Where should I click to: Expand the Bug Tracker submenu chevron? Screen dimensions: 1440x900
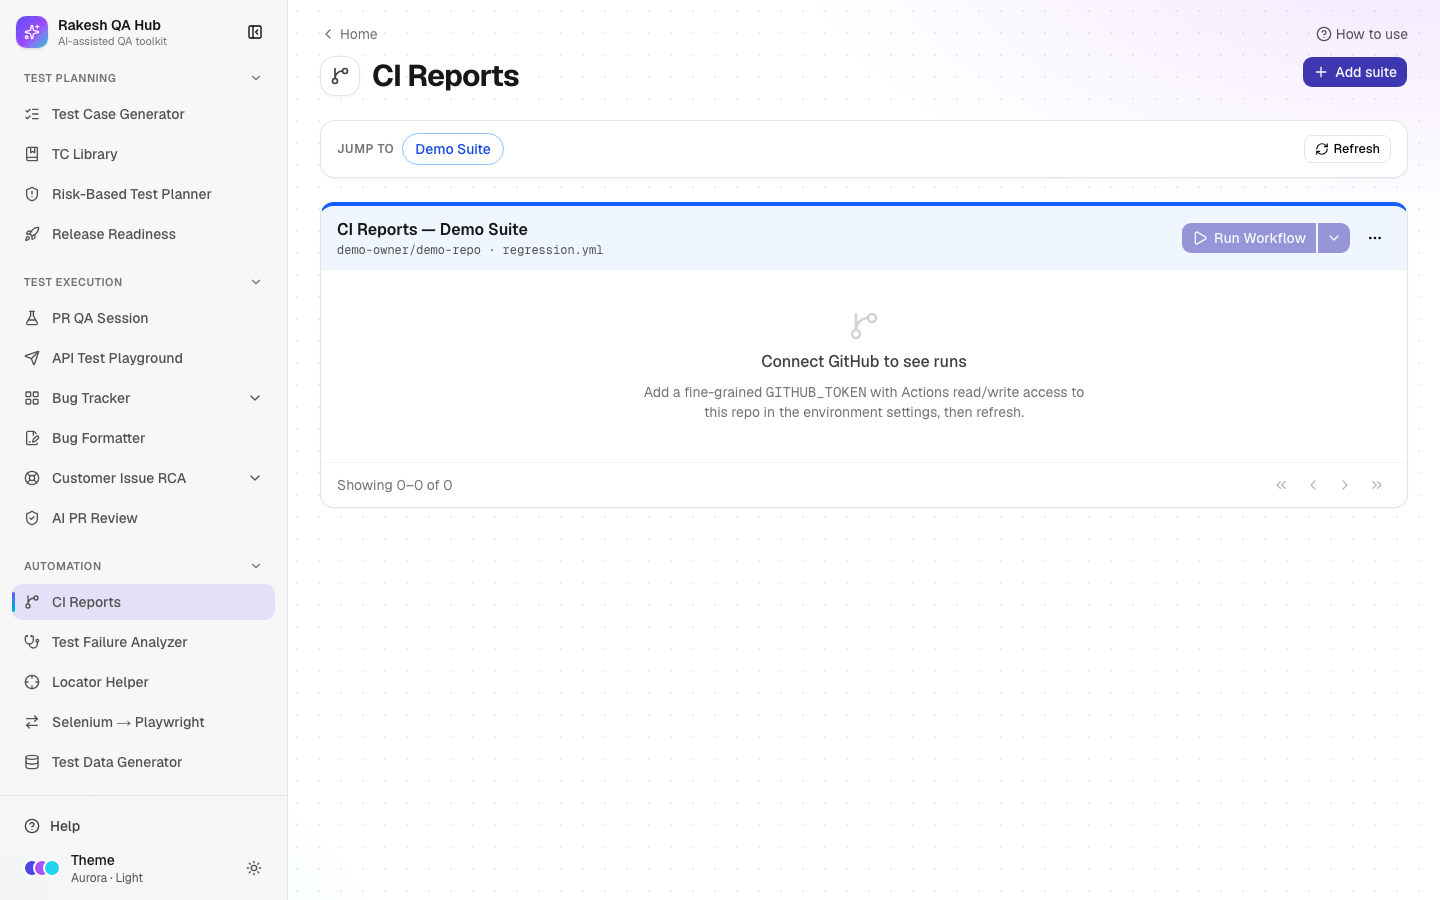[x=255, y=398]
